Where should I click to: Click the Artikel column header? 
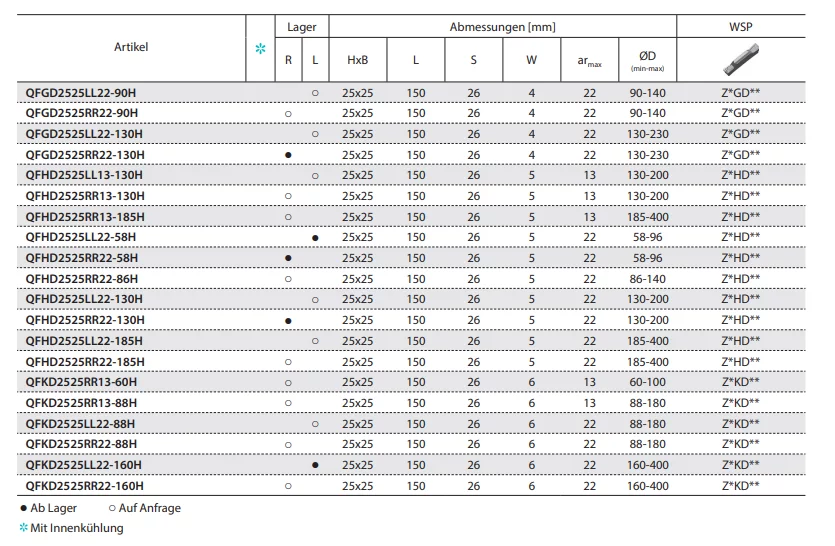pos(132,47)
